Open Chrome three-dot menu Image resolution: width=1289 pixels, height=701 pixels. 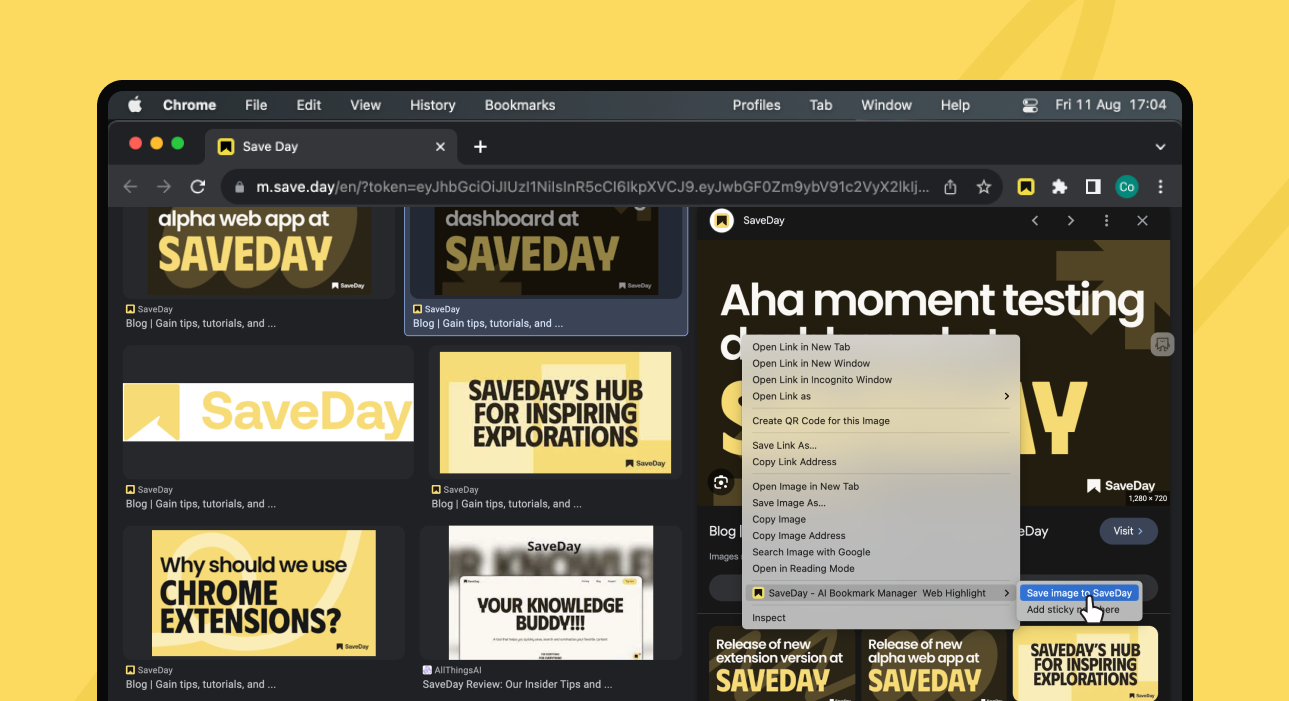[x=1160, y=187]
